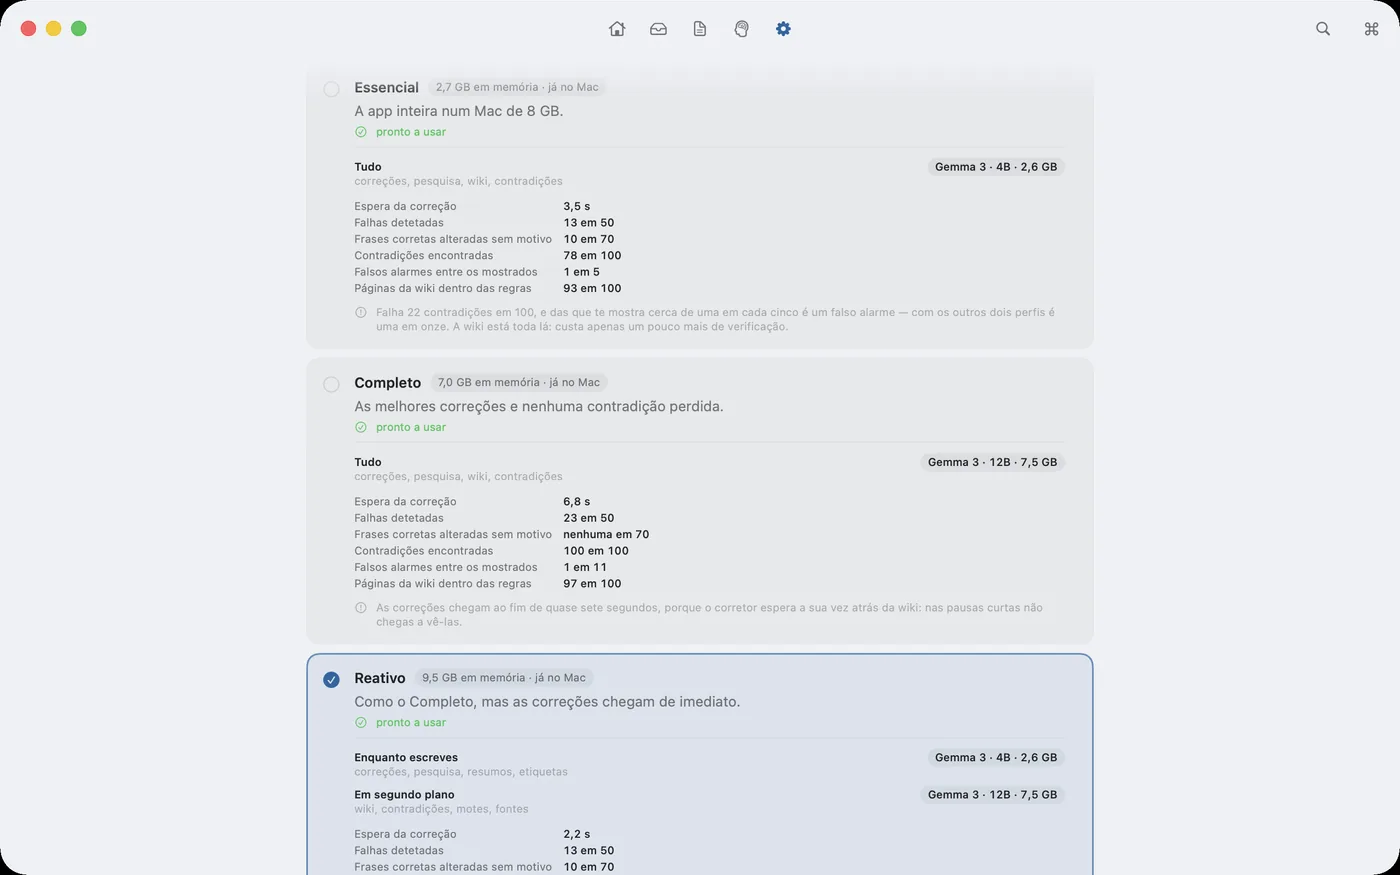Click the info icon under Essencial stats
Viewport: 1400px width, 875px height.
coord(361,312)
